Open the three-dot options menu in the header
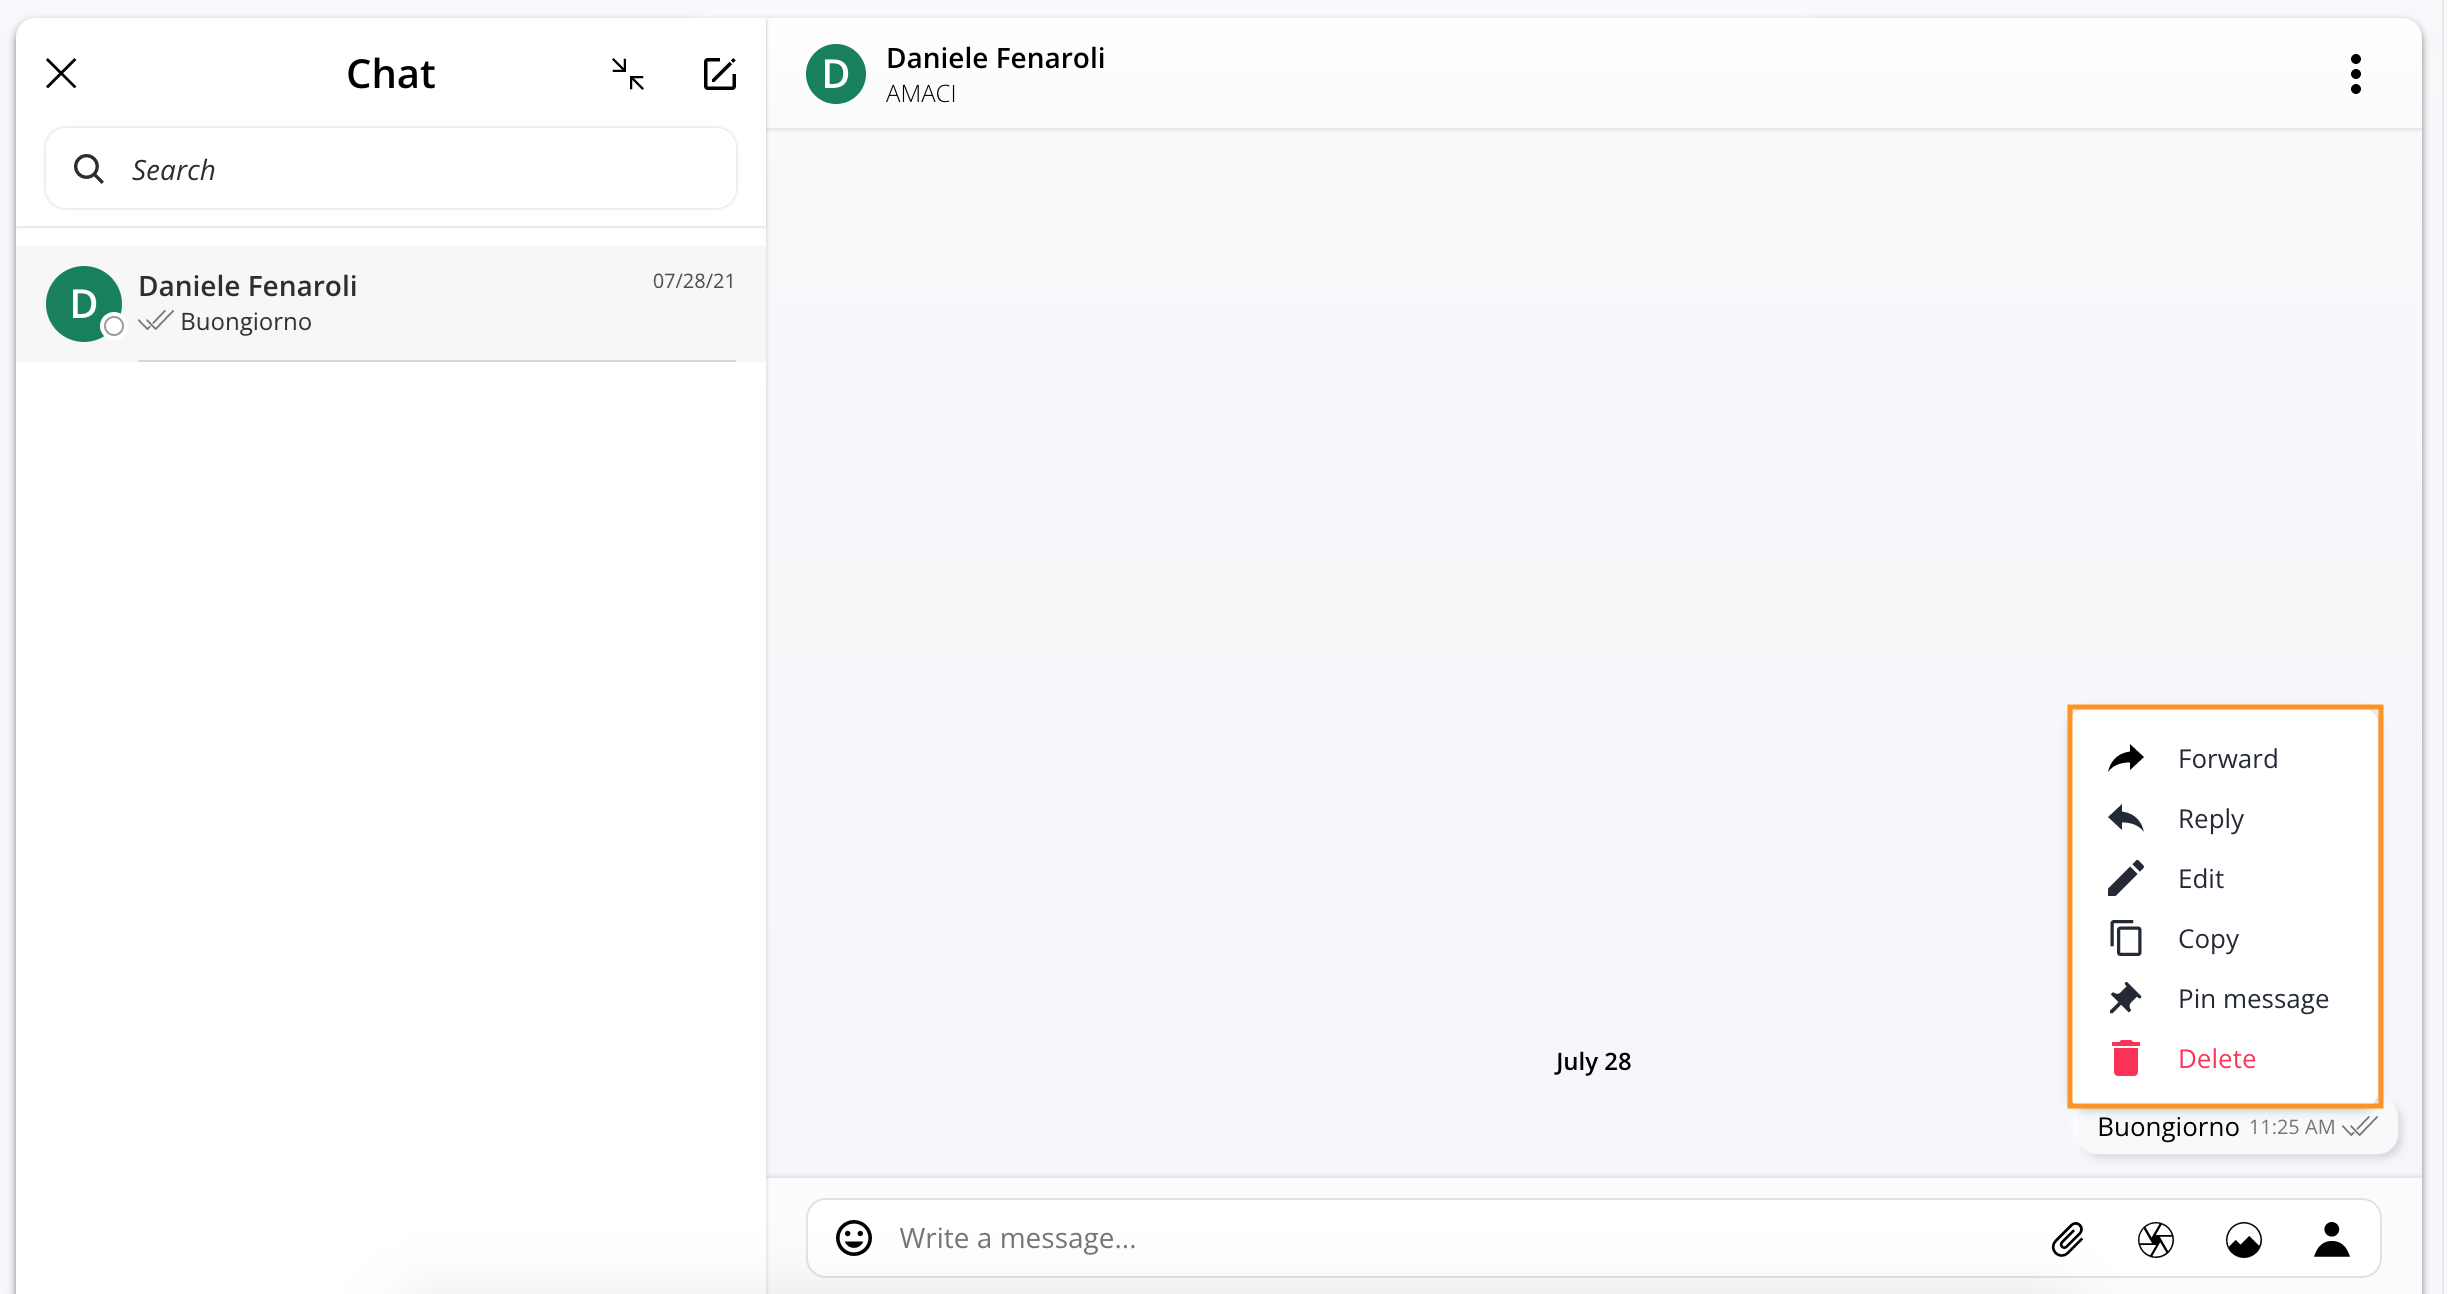Viewport: 2448px width, 1294px height. pos(2356,74)
